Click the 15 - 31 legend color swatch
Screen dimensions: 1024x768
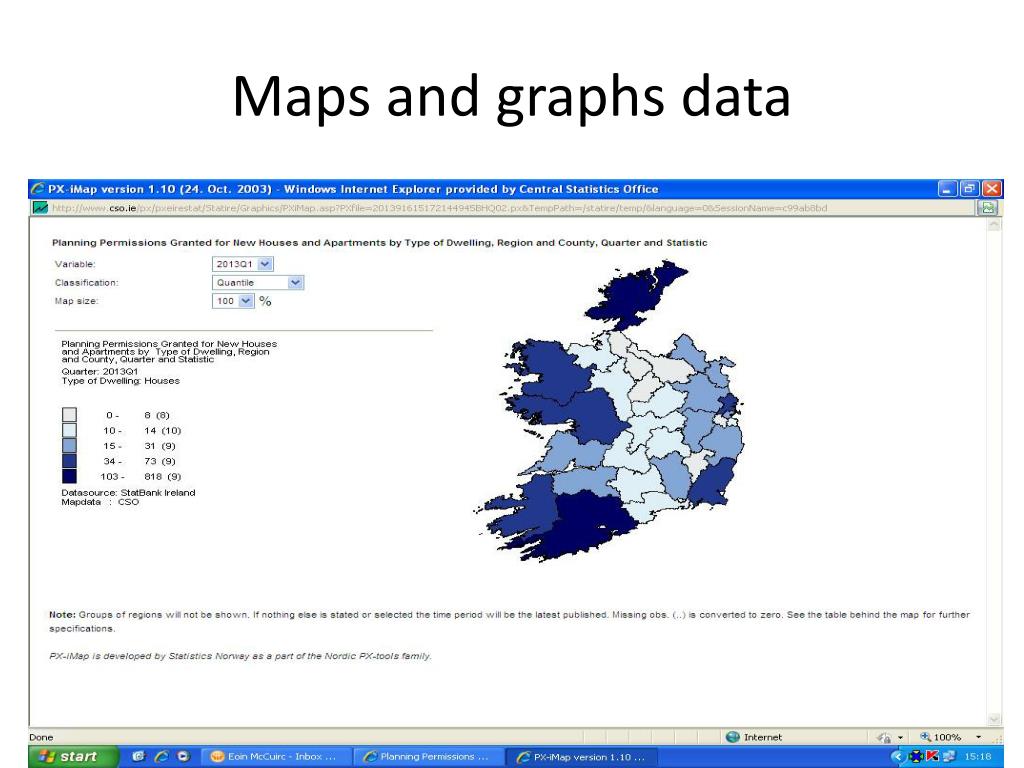(x=69, y=445)
